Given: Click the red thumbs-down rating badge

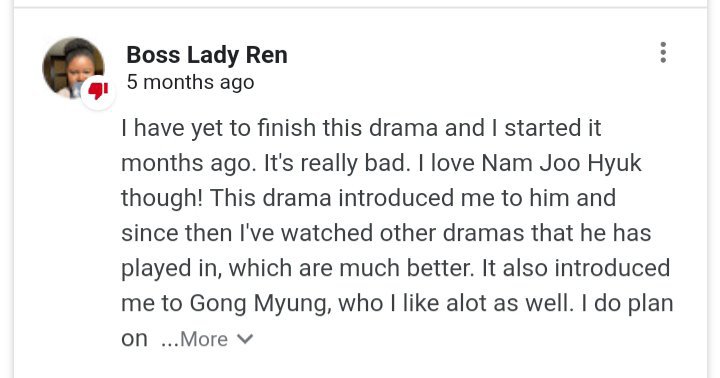Looking at the screenshot, I should click(x=98, y=91).
